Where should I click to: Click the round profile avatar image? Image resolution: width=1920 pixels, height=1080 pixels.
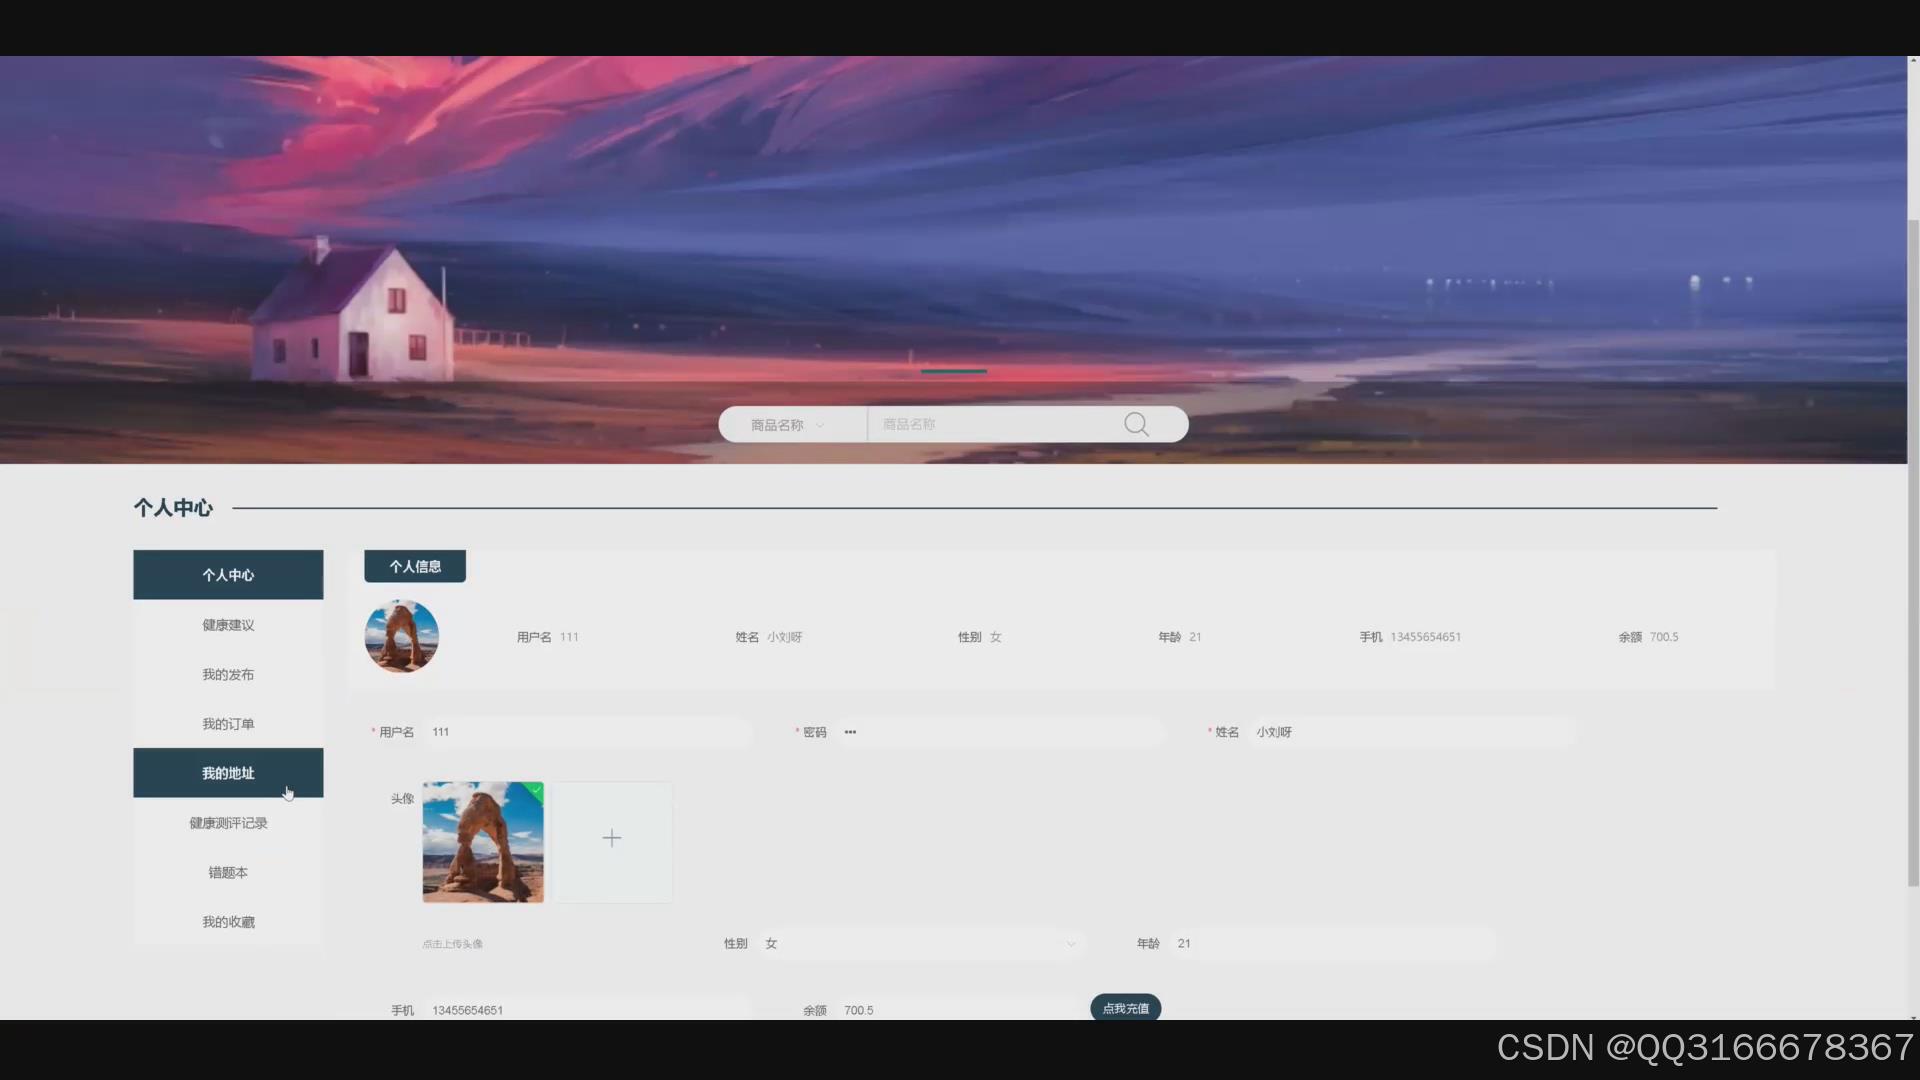pos(402,637)
